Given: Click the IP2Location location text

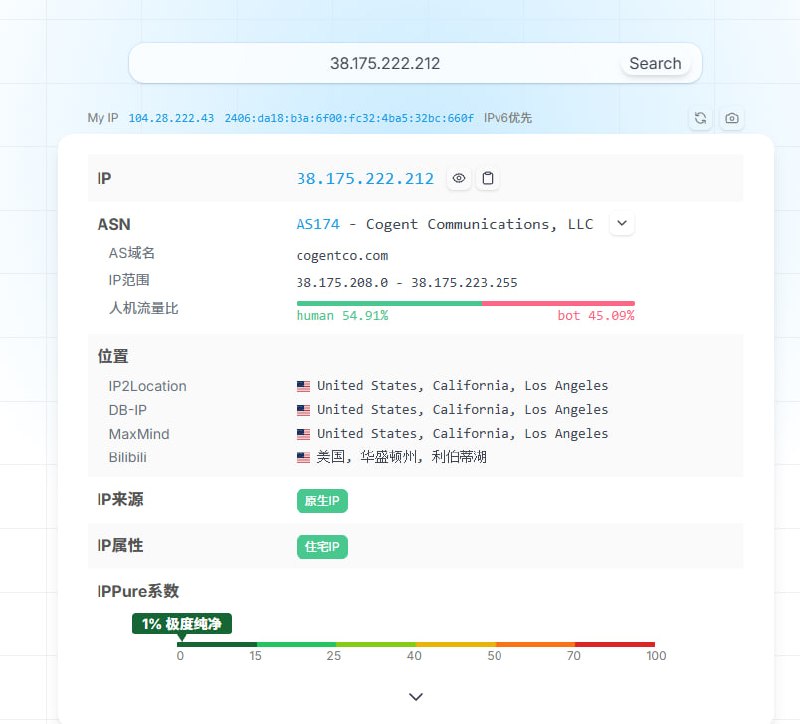Looking at the screenshot, I should coord(463,386).
